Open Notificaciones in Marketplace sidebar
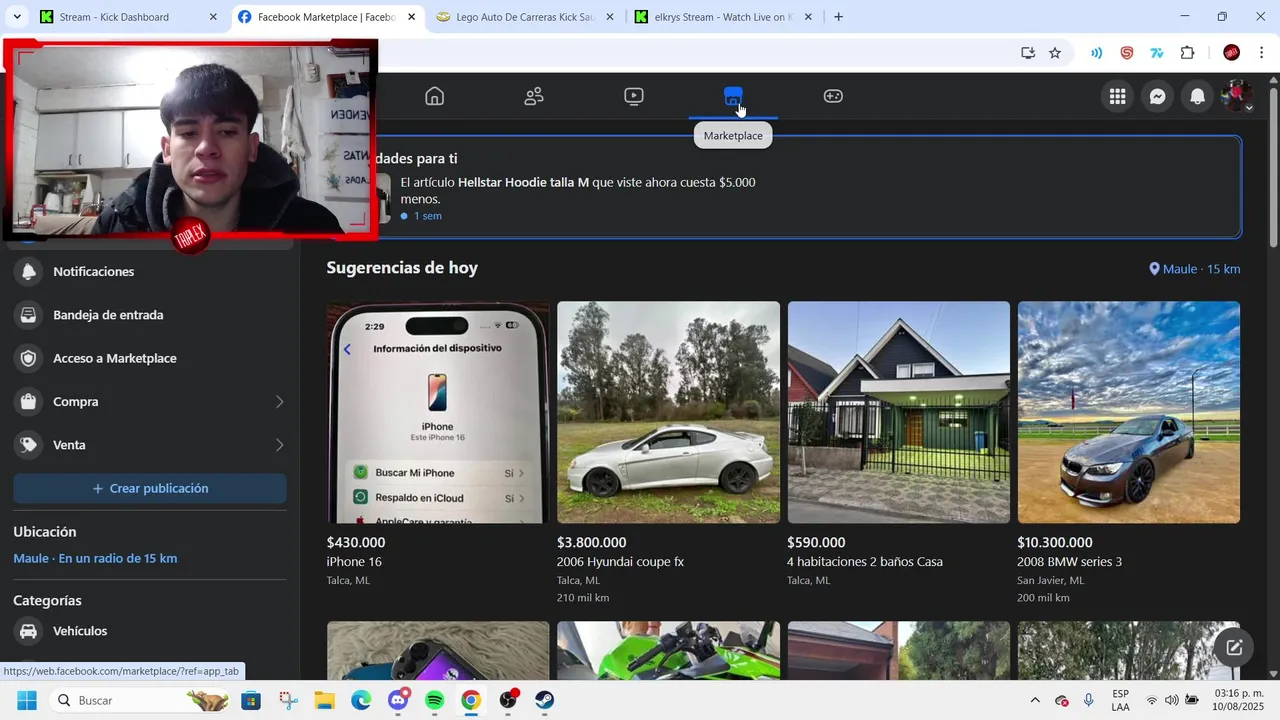This screenshot has width=1280, height=720. click(150, 271)
